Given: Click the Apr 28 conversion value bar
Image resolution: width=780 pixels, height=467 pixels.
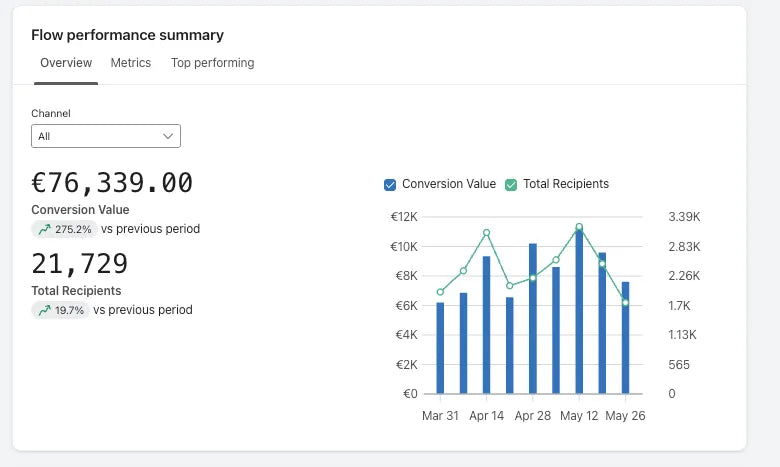Looking at the screenshot, I should pyautogui.click(x=533, y=318).
